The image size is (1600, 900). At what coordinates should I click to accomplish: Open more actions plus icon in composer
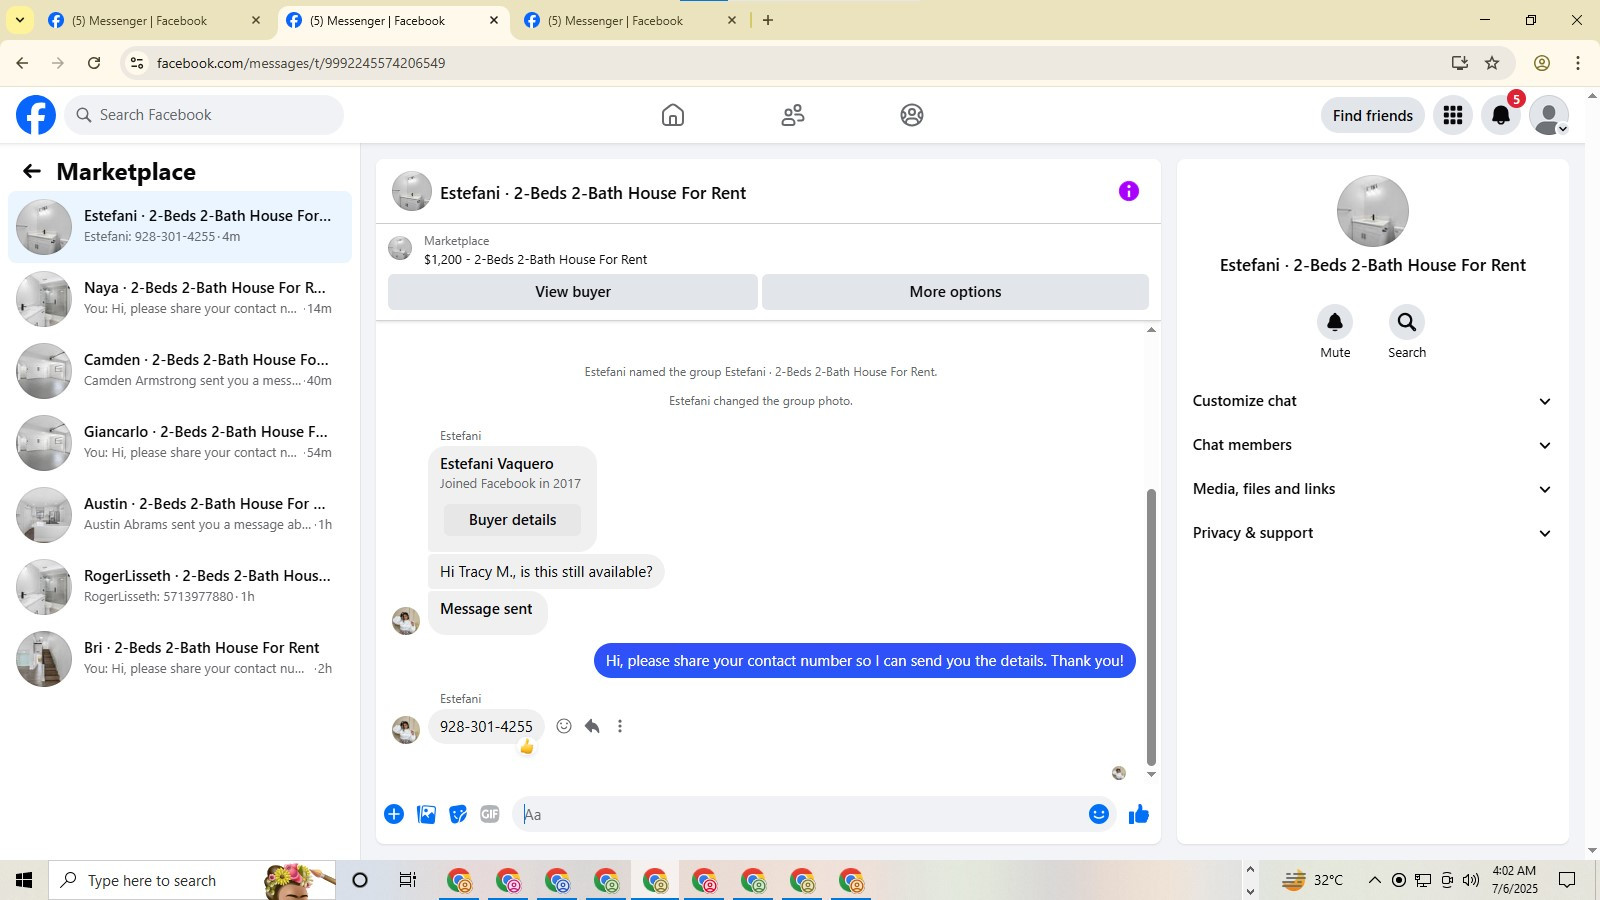394,814
